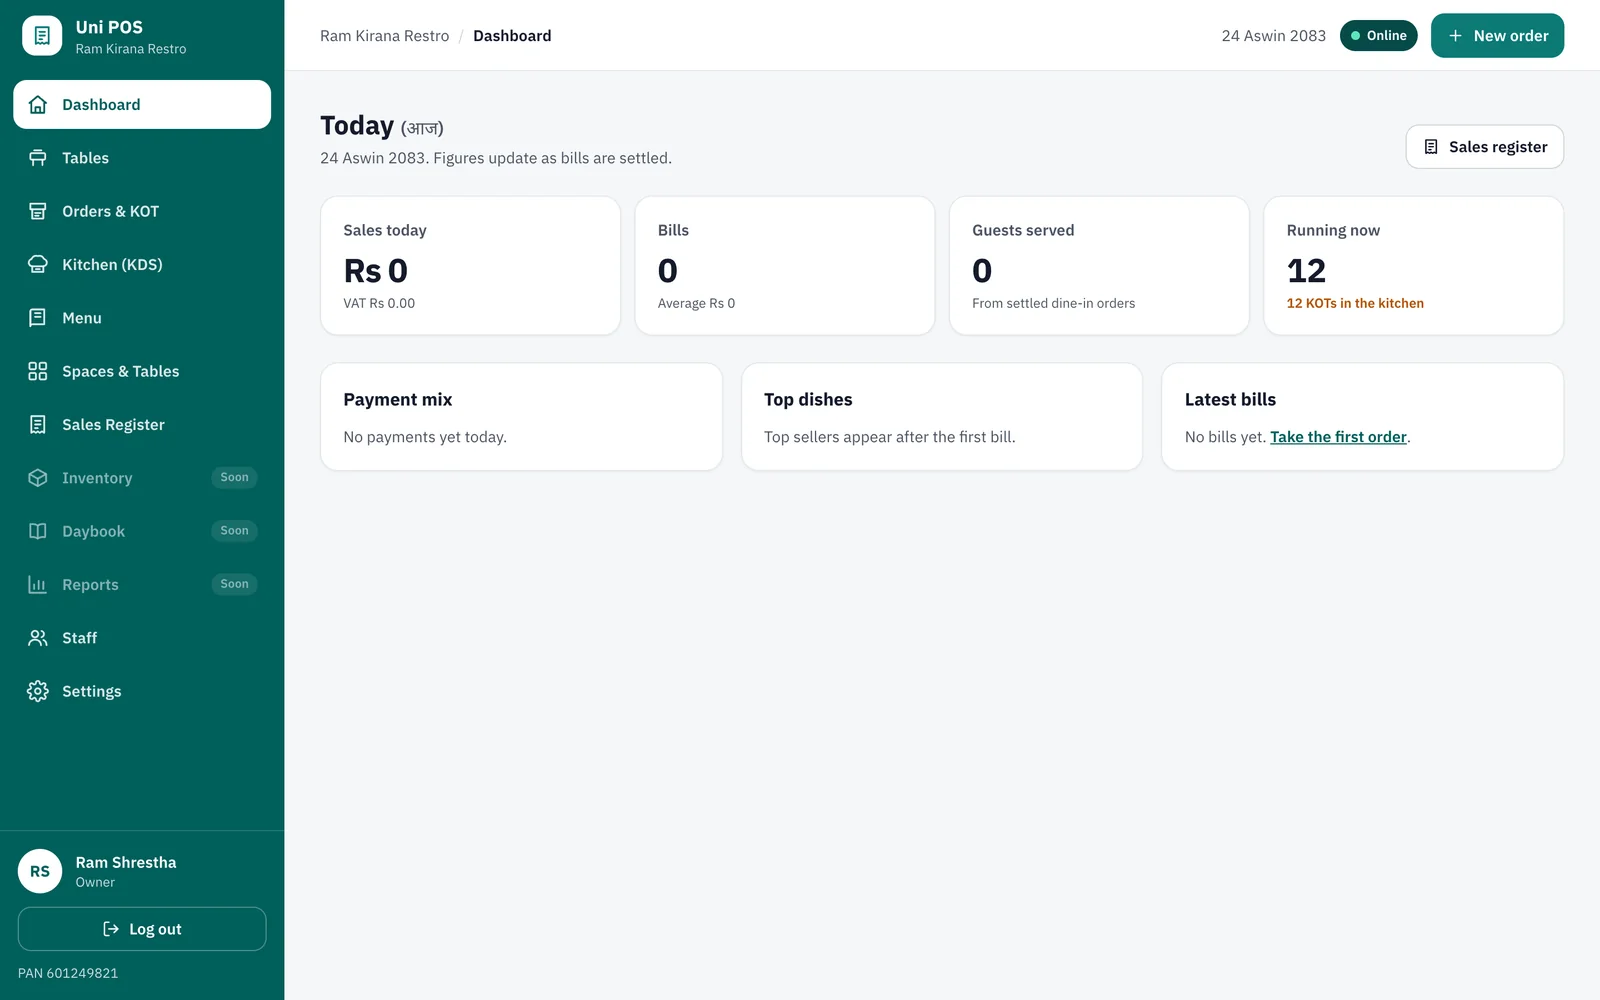
Task: Click the Daybook open-book icon
Action: pos(38,531)
